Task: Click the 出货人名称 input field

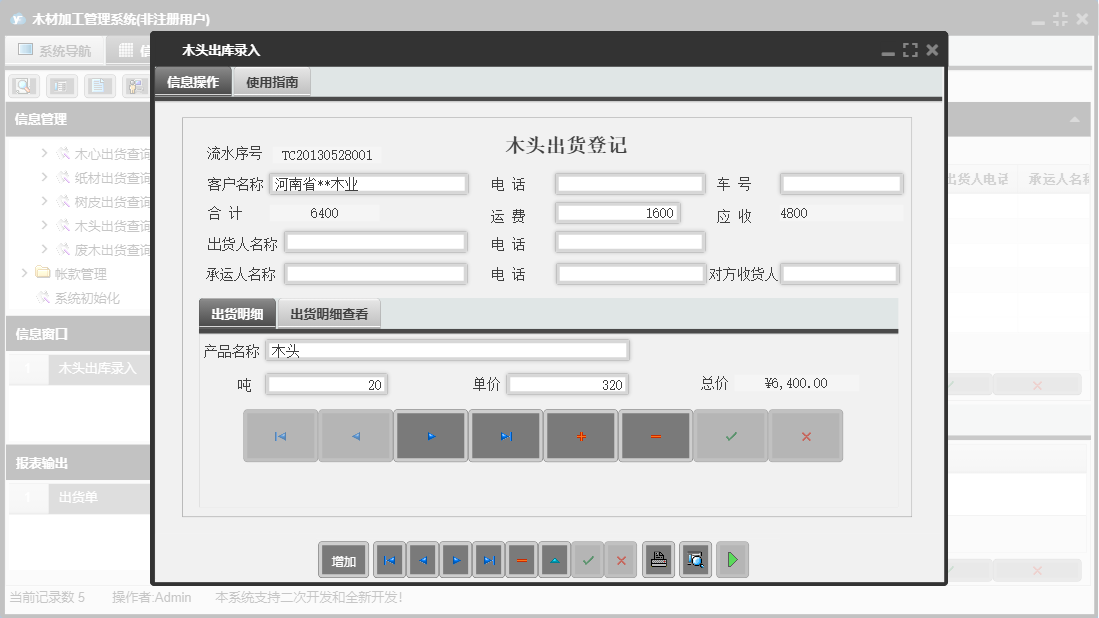Action: (x=375, y=241)
